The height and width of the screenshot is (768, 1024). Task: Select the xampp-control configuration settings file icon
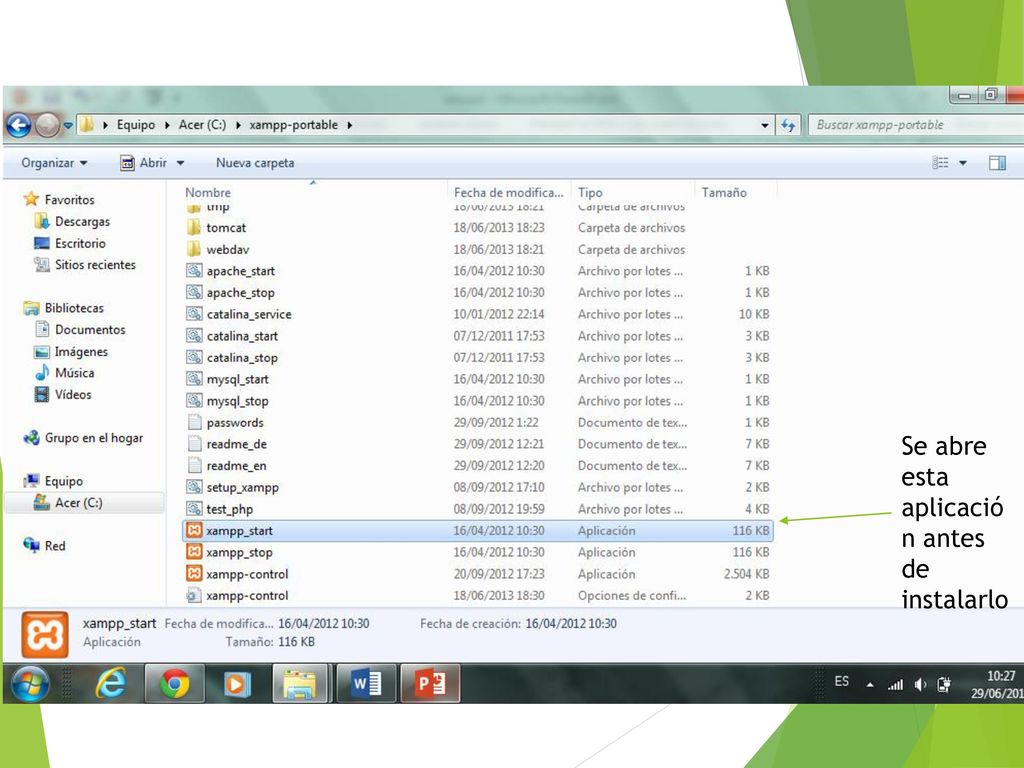(x=194, y=595)
